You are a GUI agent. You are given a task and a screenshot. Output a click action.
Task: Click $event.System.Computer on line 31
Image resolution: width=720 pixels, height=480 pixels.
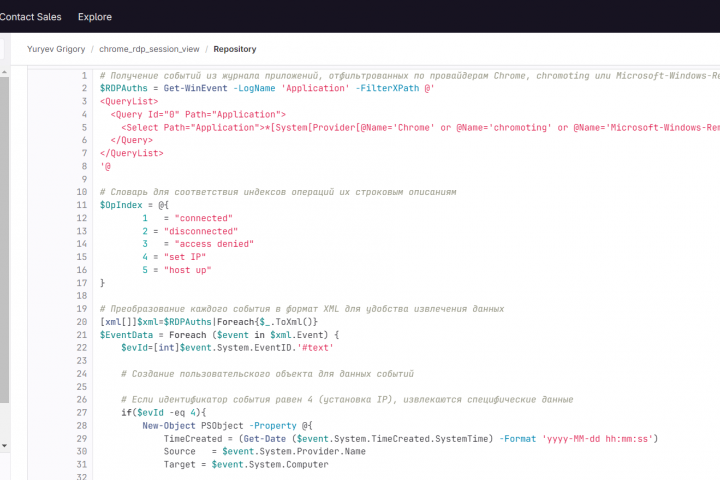click(x=270, y=464)
